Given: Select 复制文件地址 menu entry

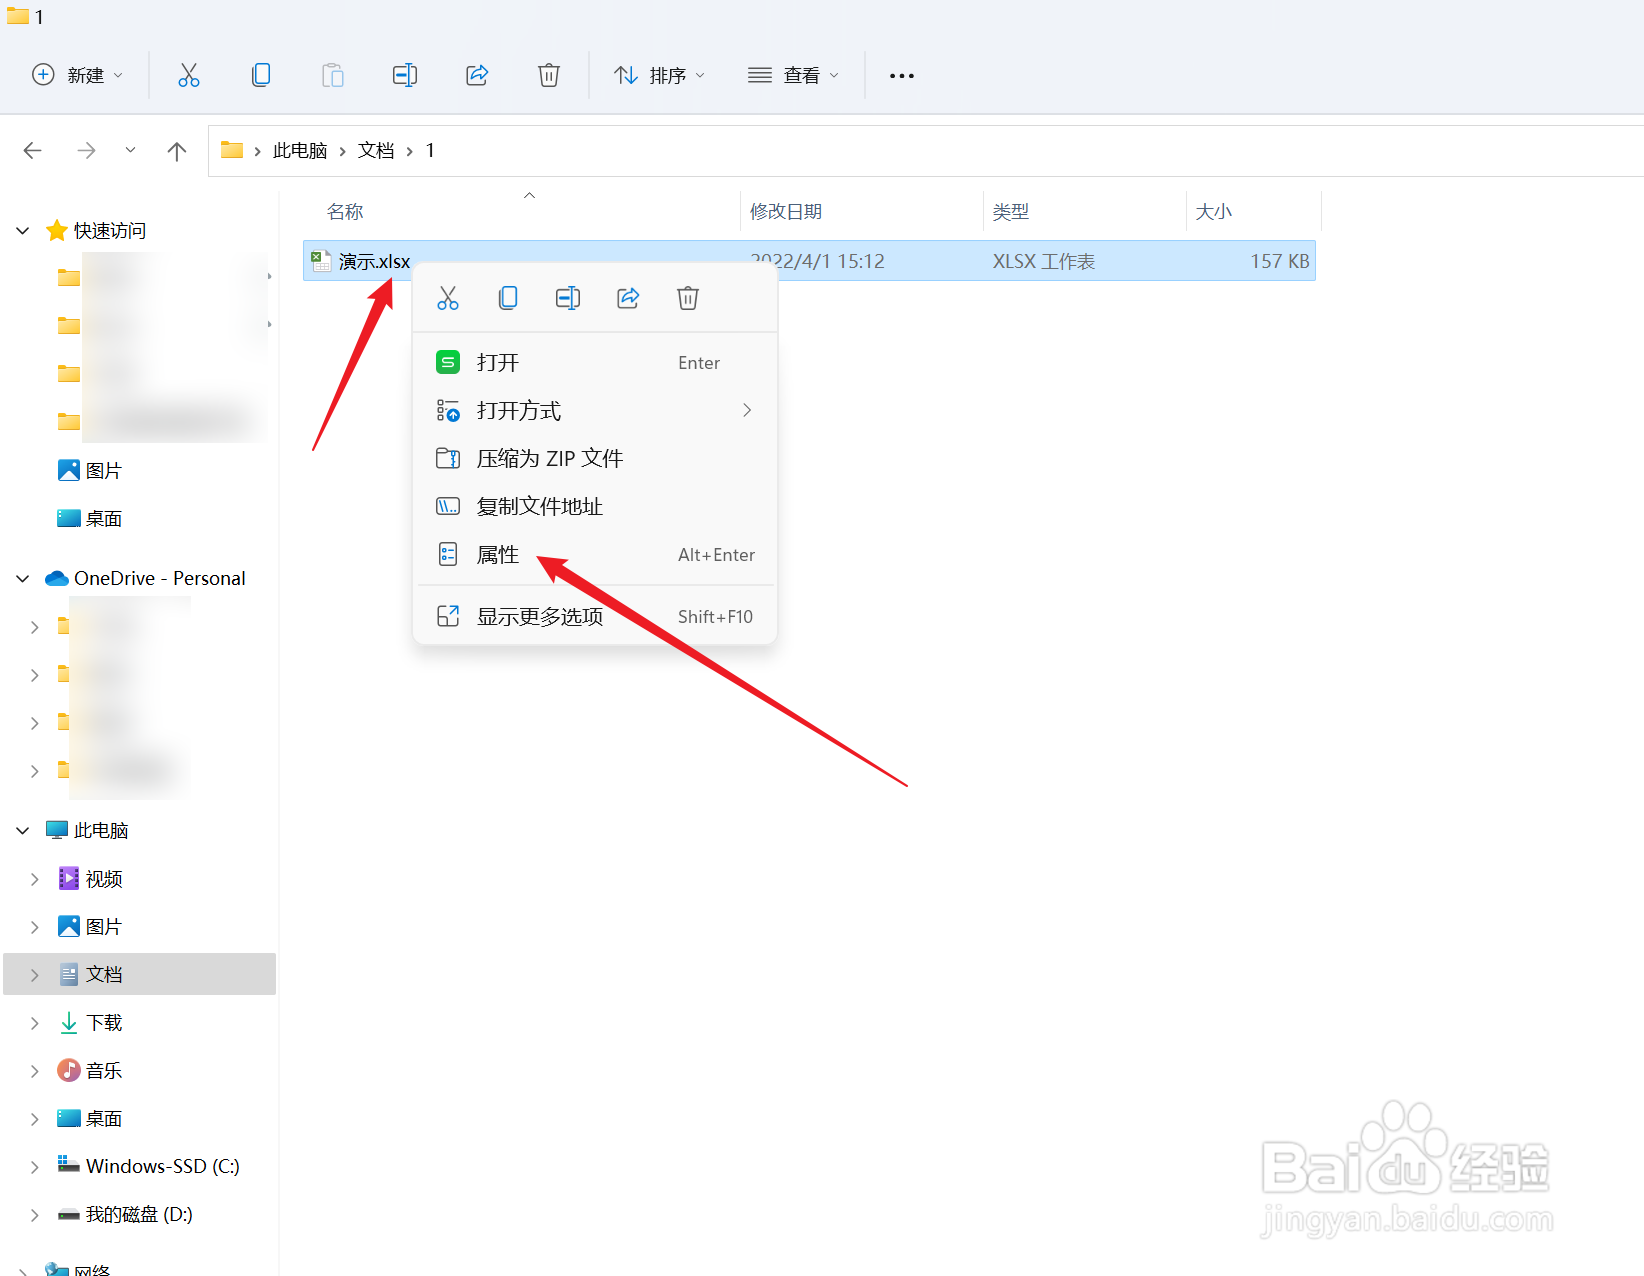Looking at the screenshot, I should [x=595, y=506].
